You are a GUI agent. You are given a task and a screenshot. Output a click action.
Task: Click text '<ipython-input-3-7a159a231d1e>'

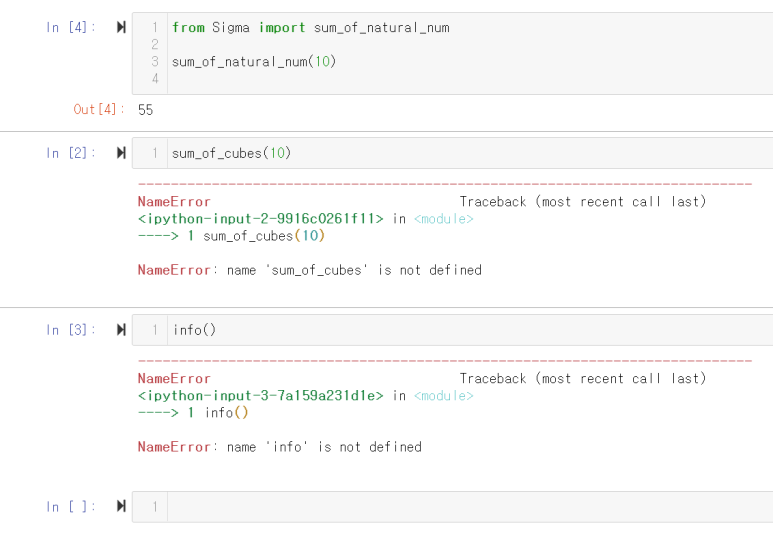pos(260,396)
